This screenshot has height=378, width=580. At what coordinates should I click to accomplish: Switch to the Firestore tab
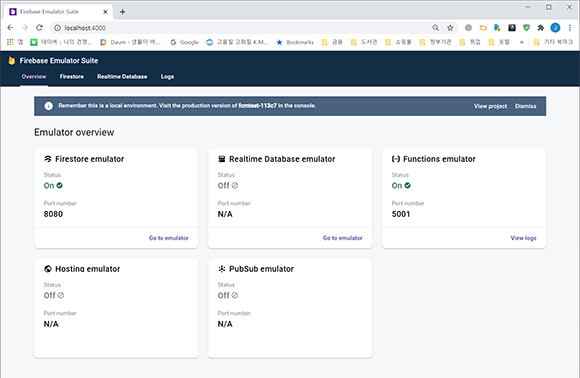72,77
